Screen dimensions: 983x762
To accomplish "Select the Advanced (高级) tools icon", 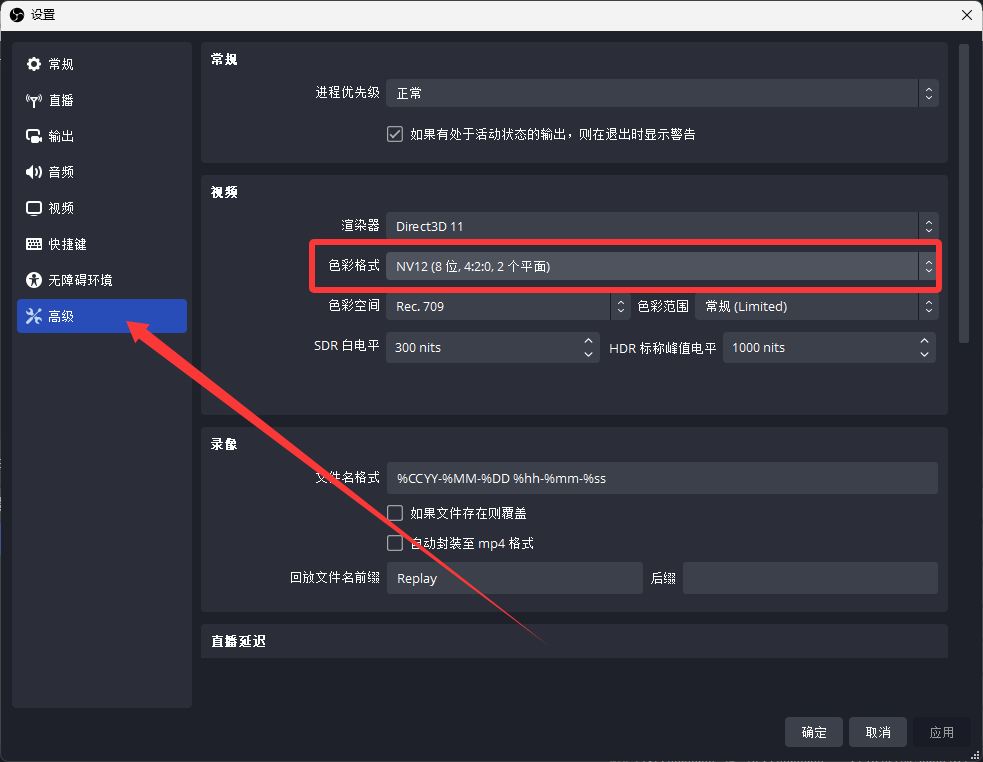I will coord(34,317).
